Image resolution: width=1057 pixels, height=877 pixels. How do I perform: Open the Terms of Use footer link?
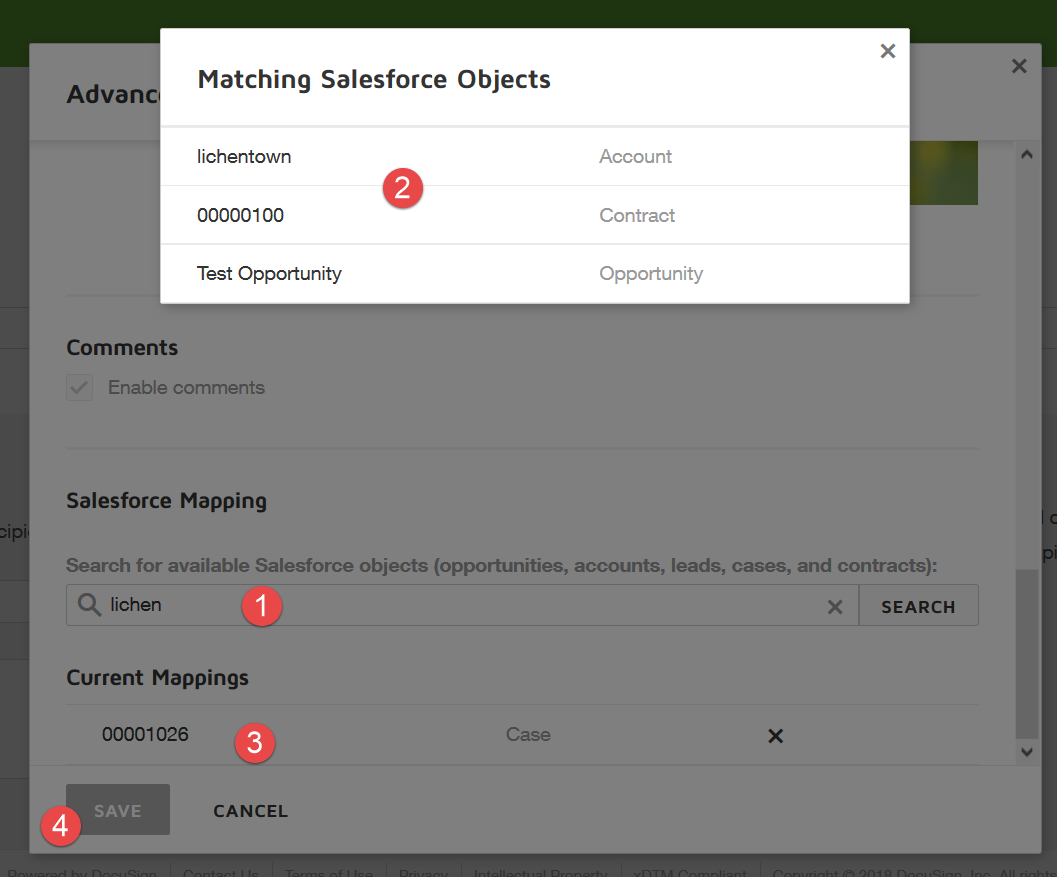(x=327, y=872)
